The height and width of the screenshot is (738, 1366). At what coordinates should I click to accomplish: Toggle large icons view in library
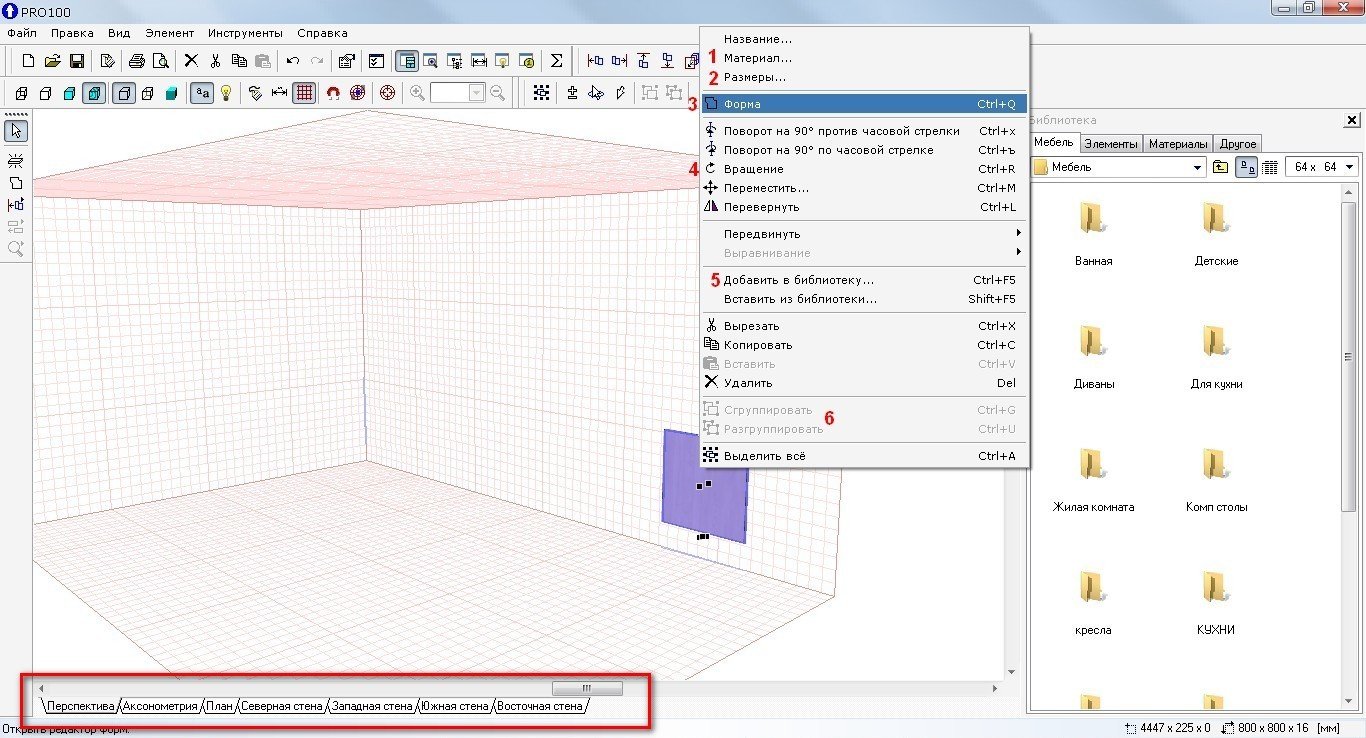(1247, 167)
